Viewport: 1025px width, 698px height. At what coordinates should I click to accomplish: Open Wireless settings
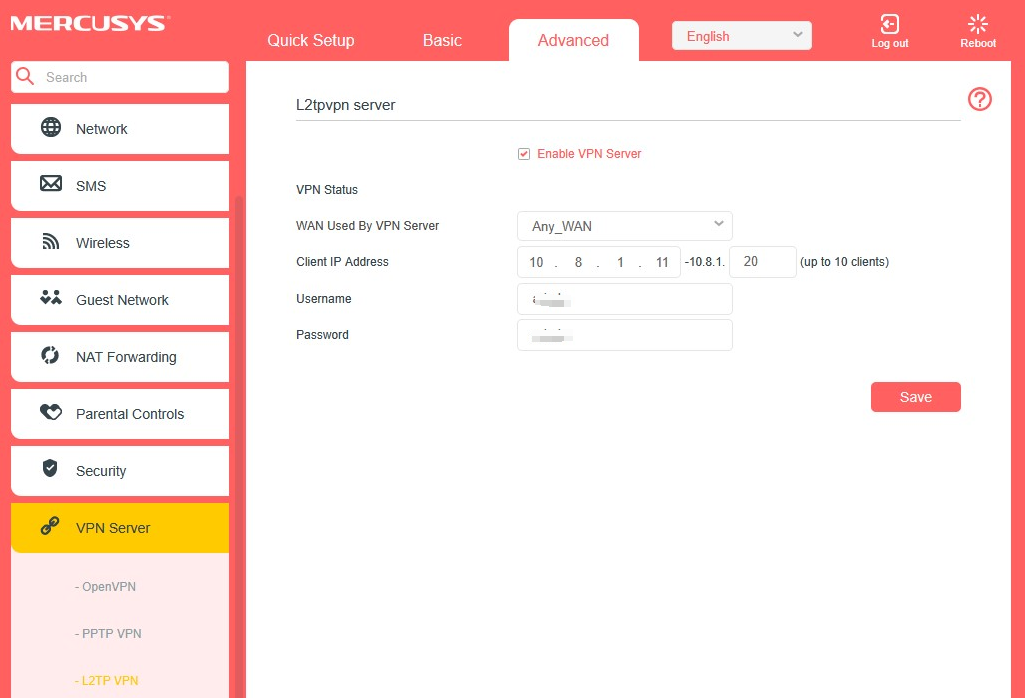(x=103, y=243)
